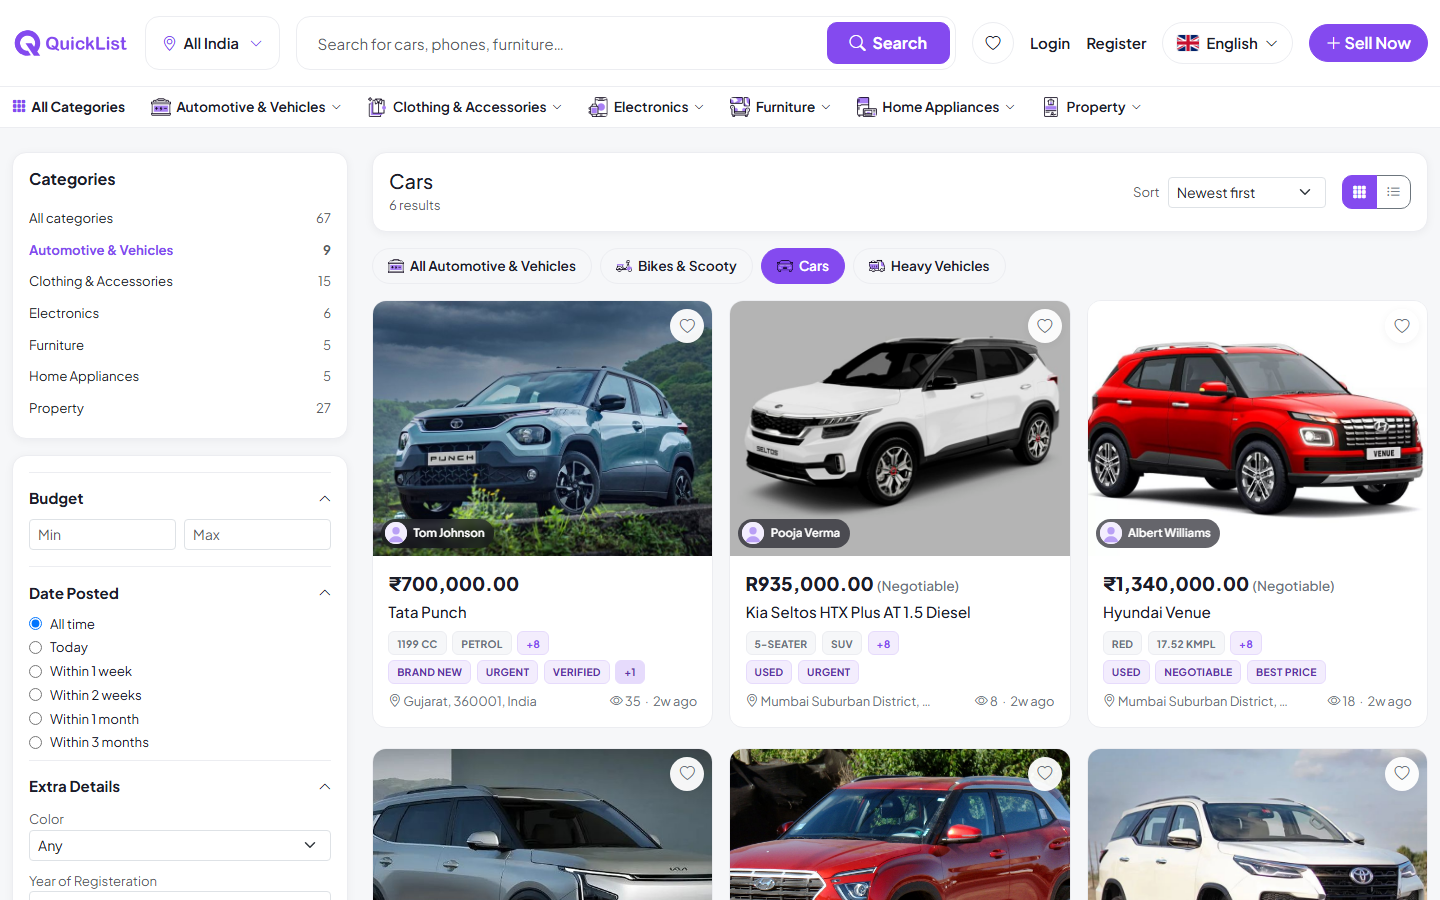Click the UK flag language icon
This screenshot has width=1440, height=900.
coord(1188,43)
